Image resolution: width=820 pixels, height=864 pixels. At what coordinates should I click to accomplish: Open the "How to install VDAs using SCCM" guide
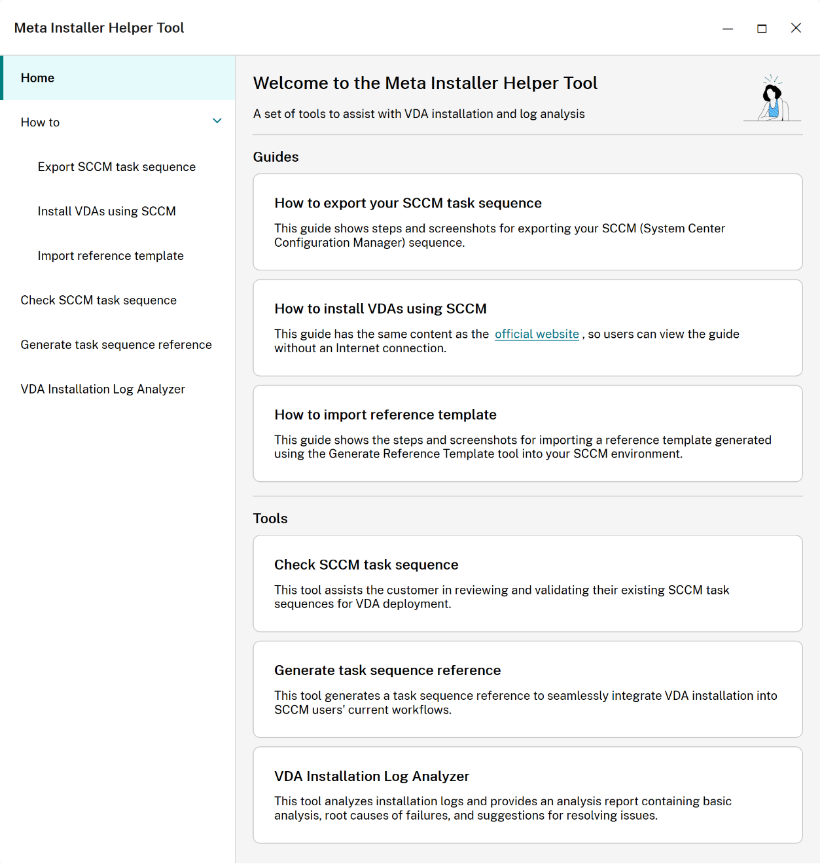pyautogui.click(x=527, y=325)
